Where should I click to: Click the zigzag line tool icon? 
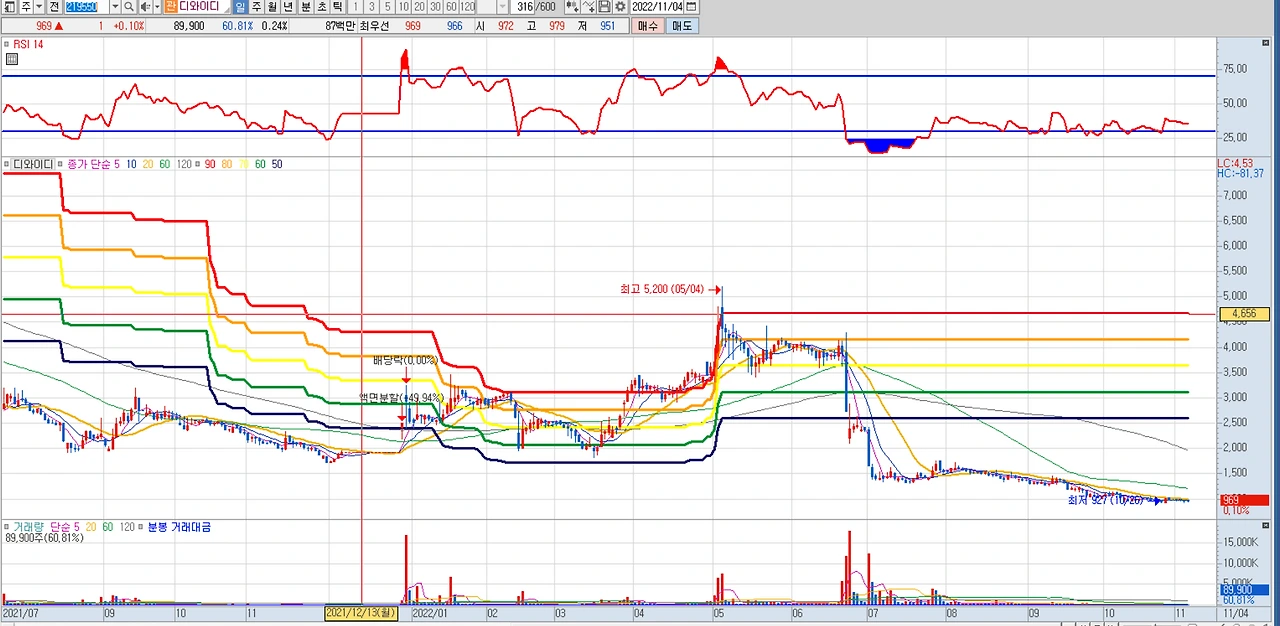pyautogui.click(x=588, y=7)
